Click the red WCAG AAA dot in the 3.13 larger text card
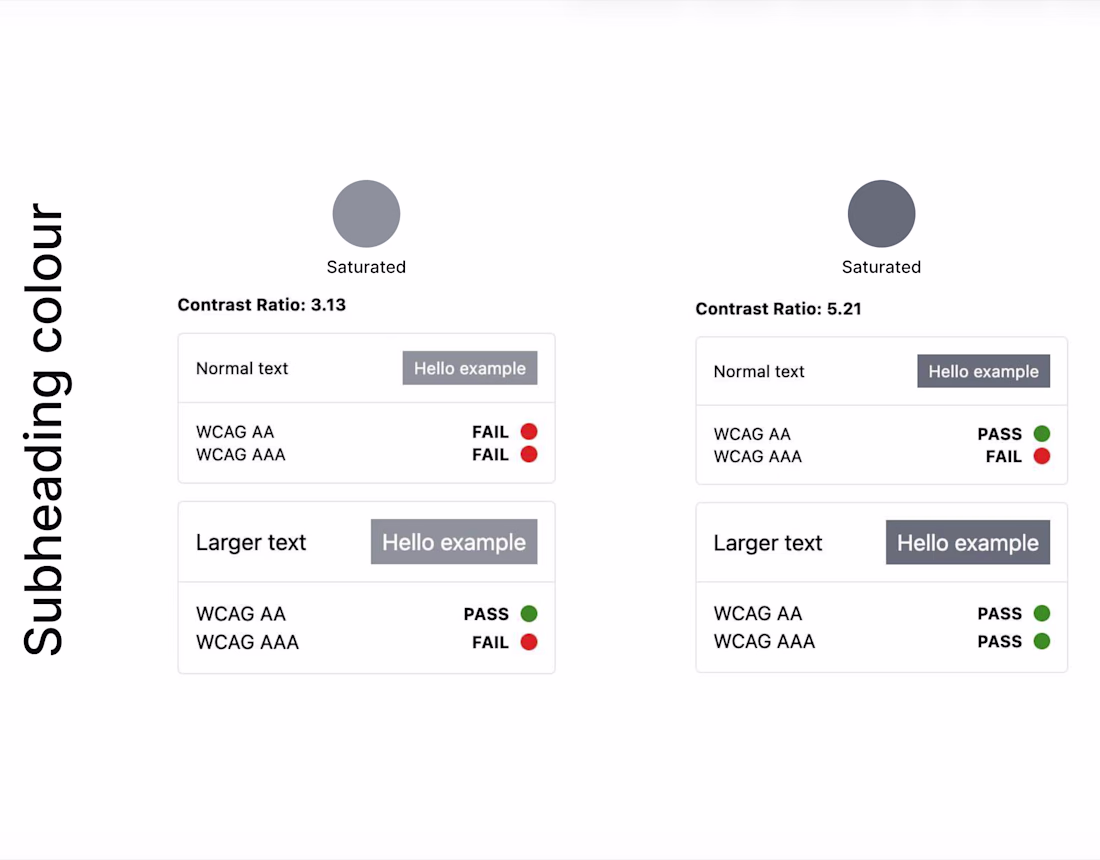The height and width of the screenshot is (860, 1100). tap(529, 642)
